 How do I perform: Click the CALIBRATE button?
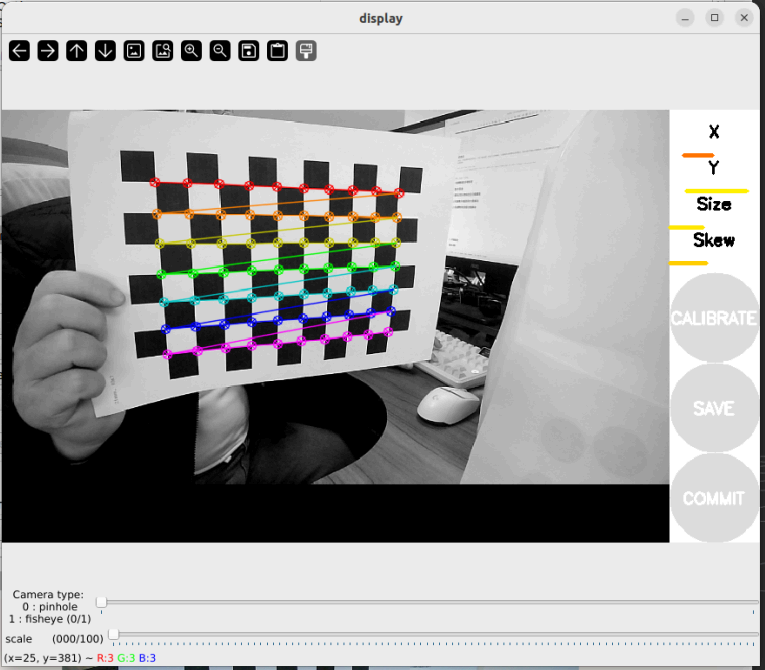pos(714,318)
